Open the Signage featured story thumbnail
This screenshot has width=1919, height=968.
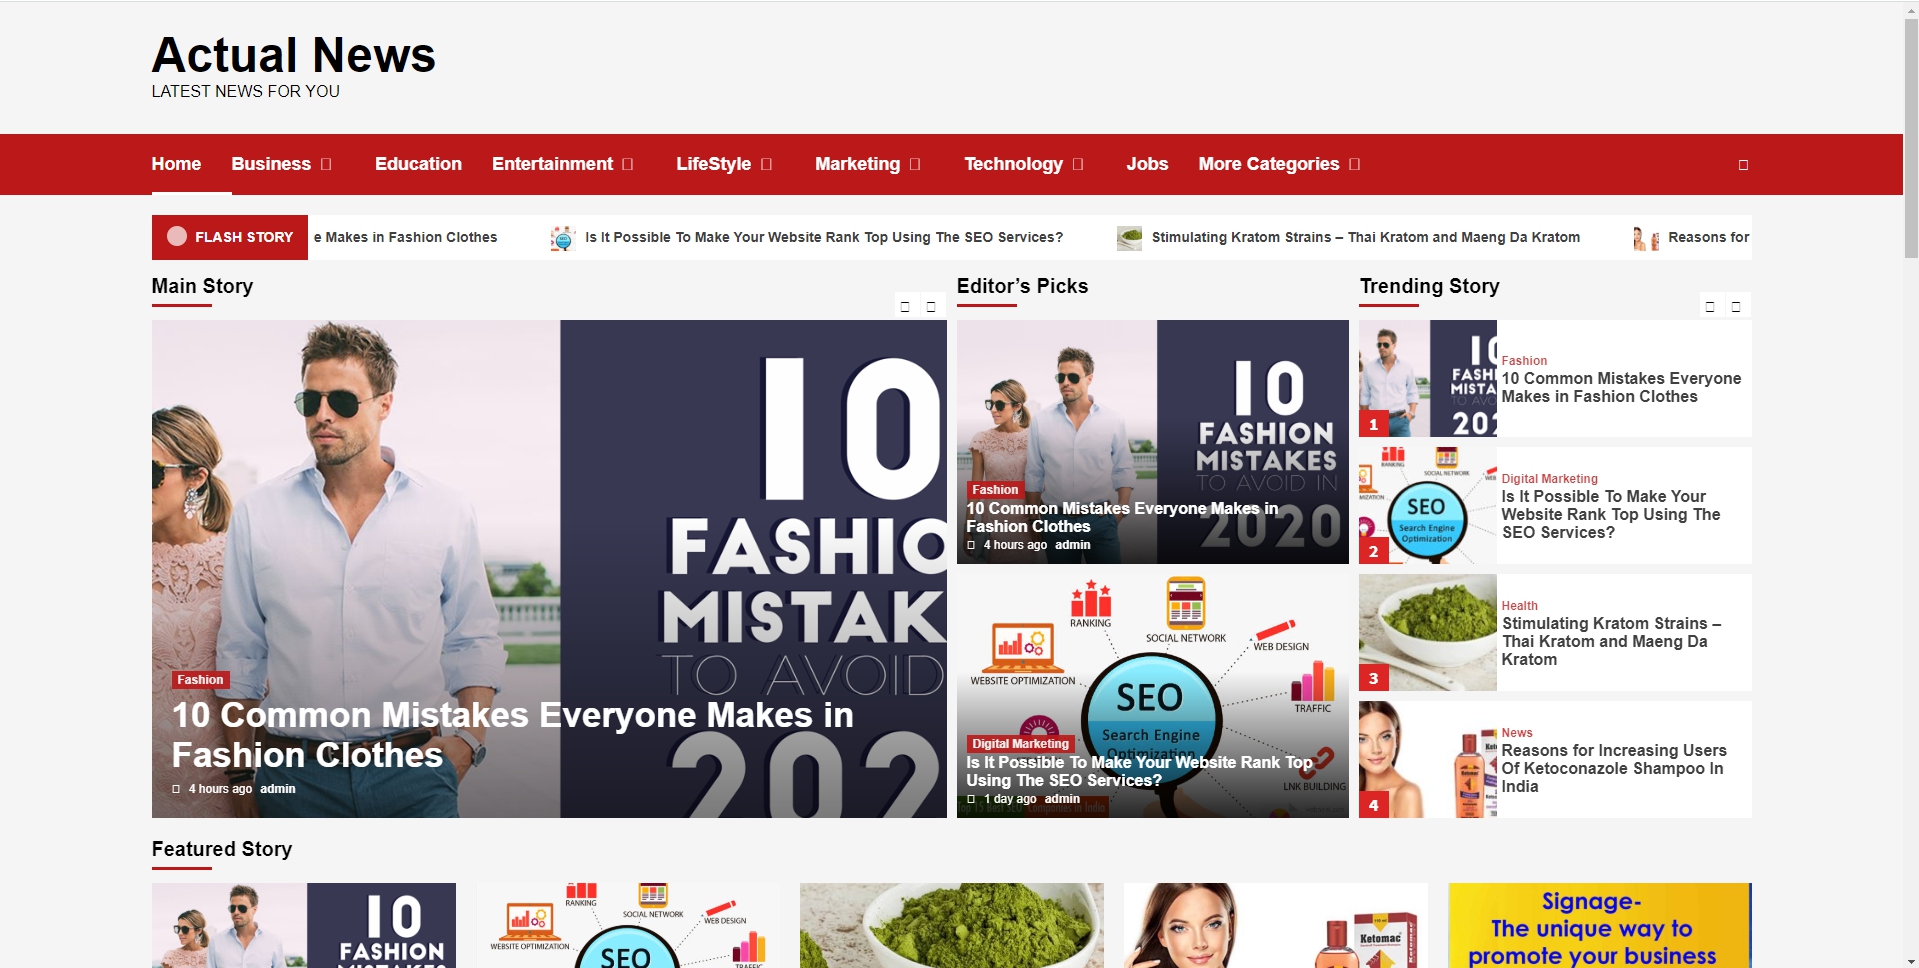[1599, 925]
